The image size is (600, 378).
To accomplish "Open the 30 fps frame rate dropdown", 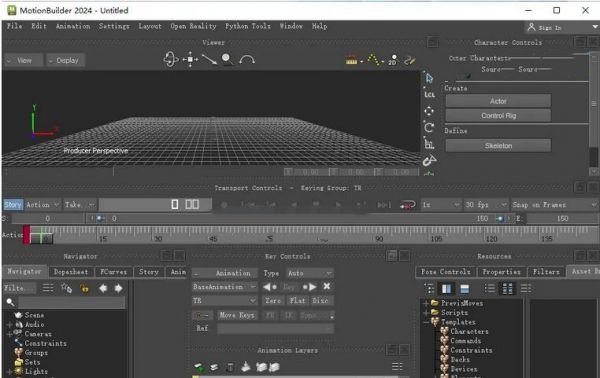I will (x=486, y=205).
